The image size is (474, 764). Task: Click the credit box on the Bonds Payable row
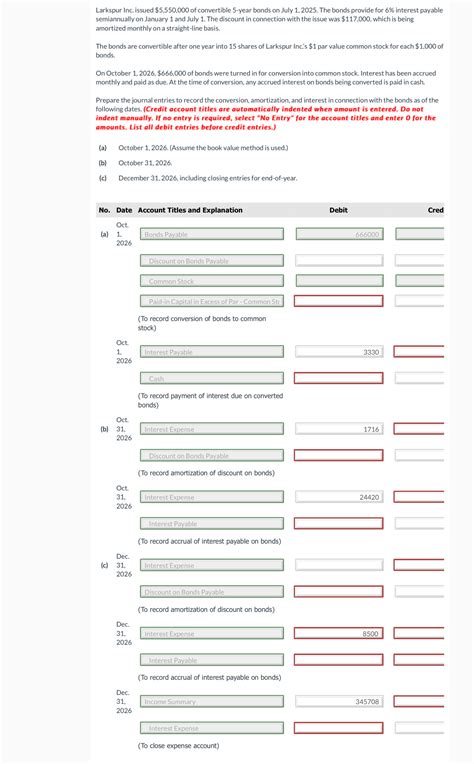tap(419, 234)
